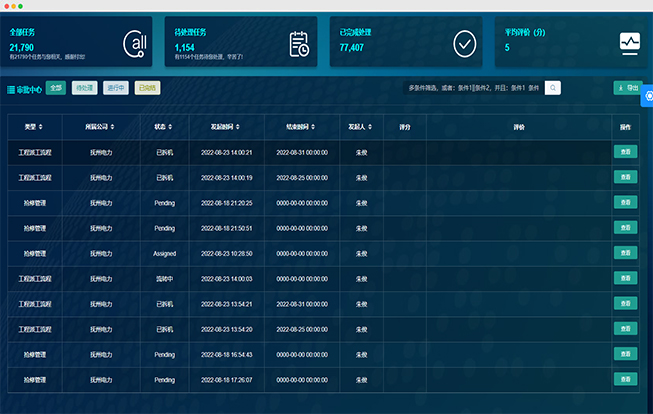Screen dimensions: 653x414
Task: Click the 多条件筛选 filter input field
Action: point(473,88)
